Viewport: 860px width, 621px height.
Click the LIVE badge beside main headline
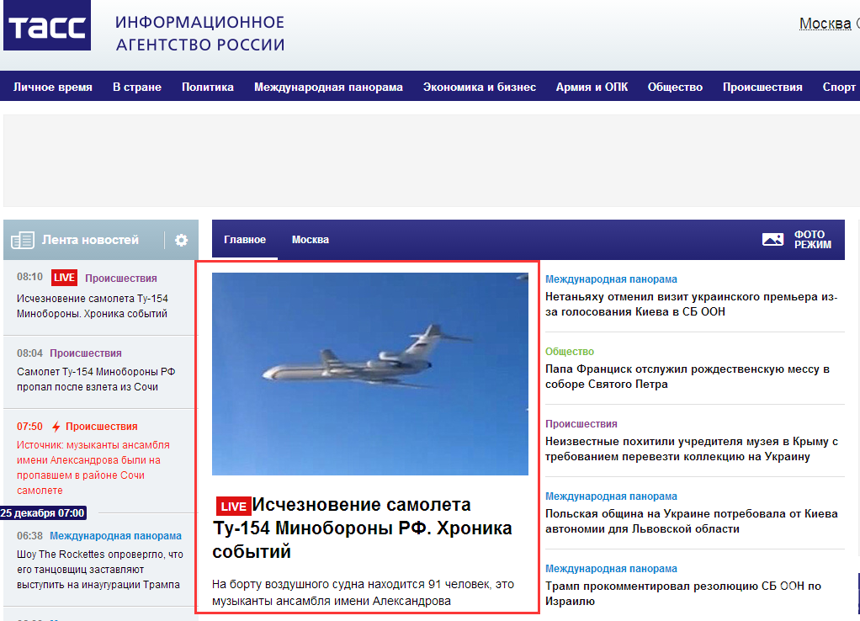click(x=233, y=506)
